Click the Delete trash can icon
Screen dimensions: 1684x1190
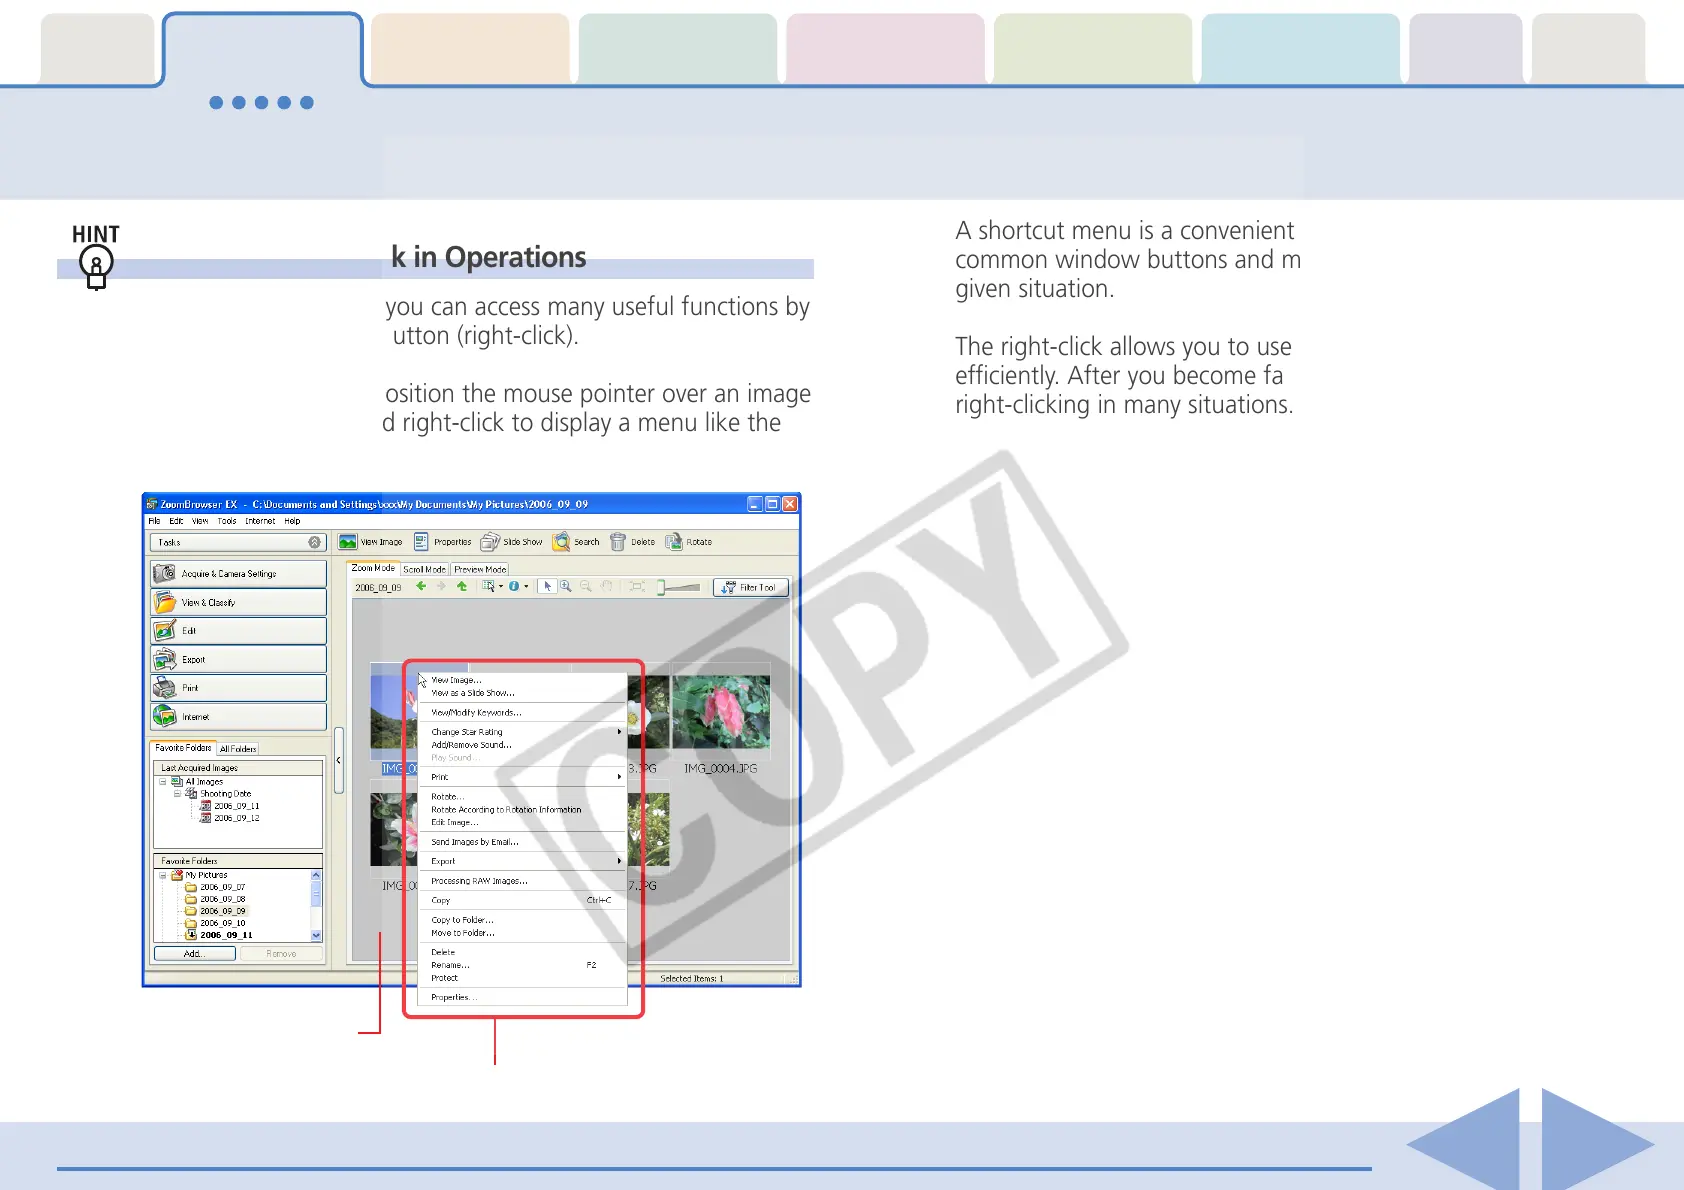[618, 542]
